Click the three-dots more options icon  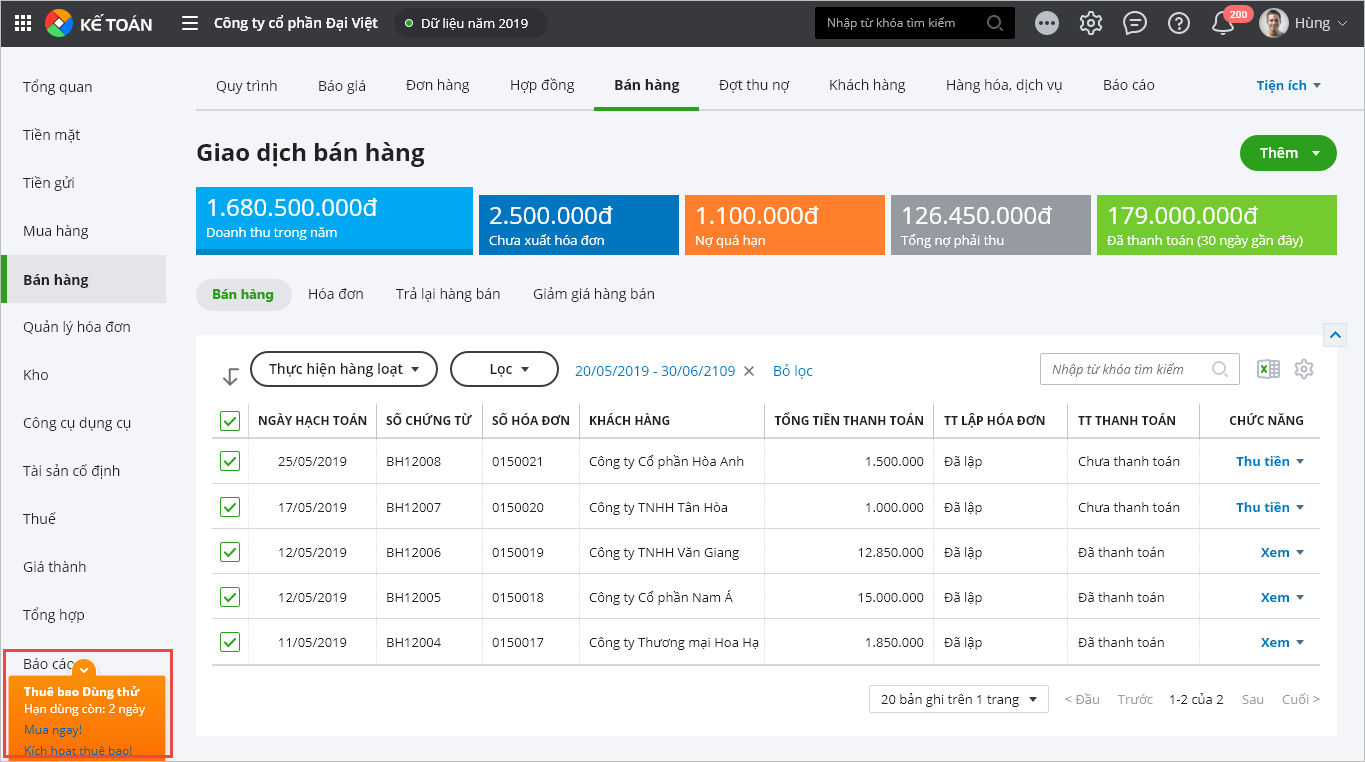[x=1047, y=23]
